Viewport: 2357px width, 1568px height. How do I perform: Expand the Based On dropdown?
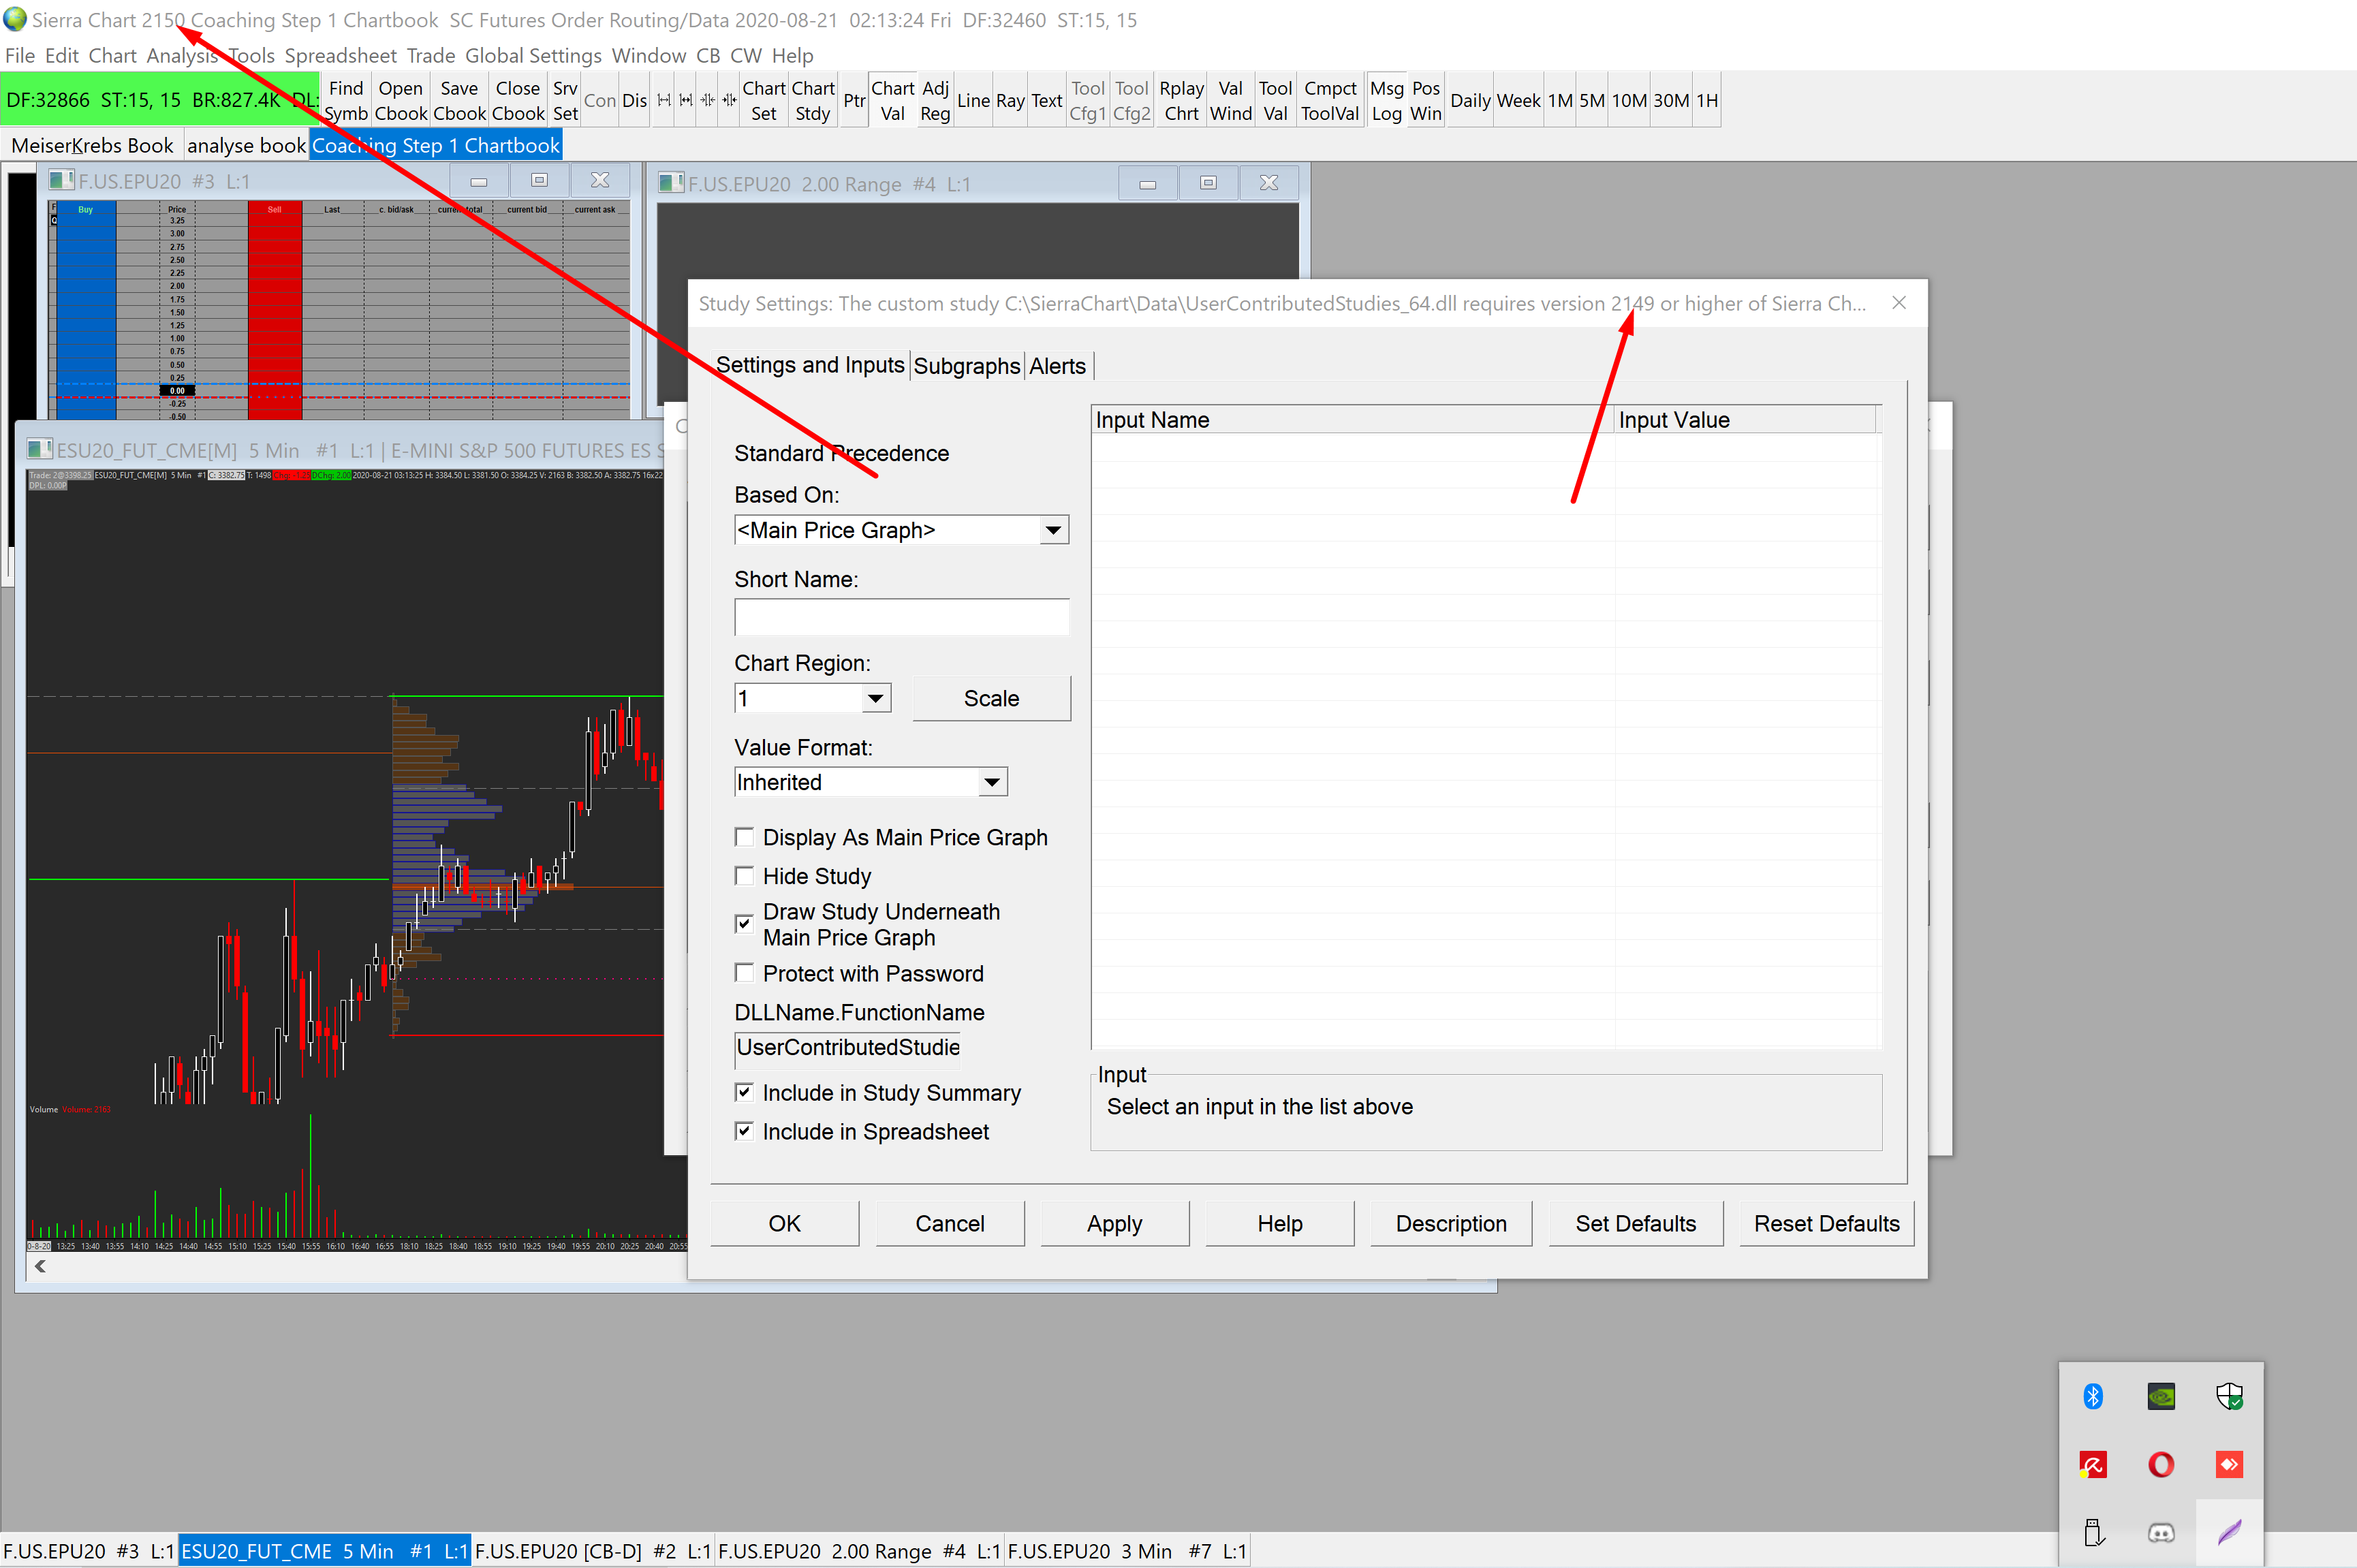1053,530
